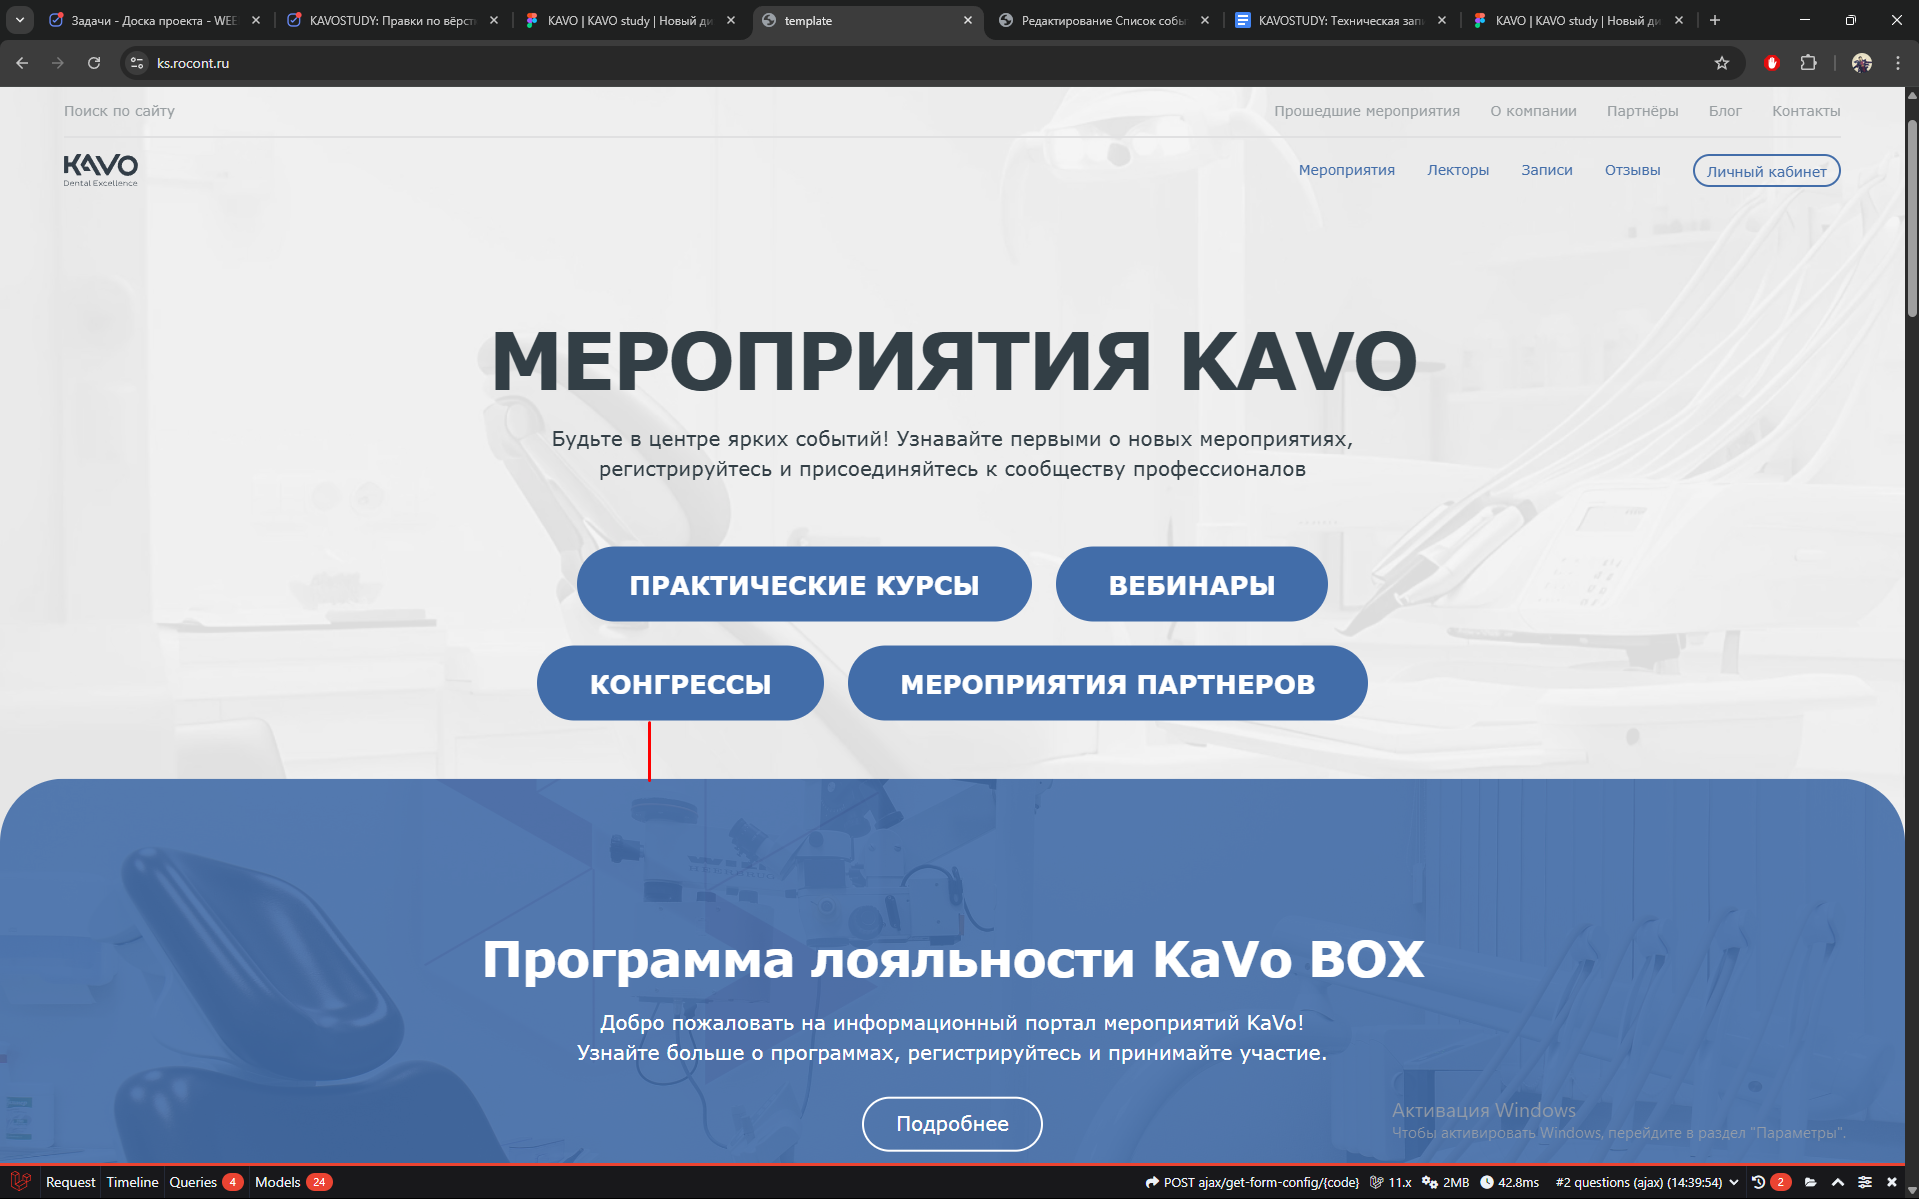The width and height of the screenshot is (1919, 1199).
Task: Open site information icon in address bar
Action: point(137,63)
